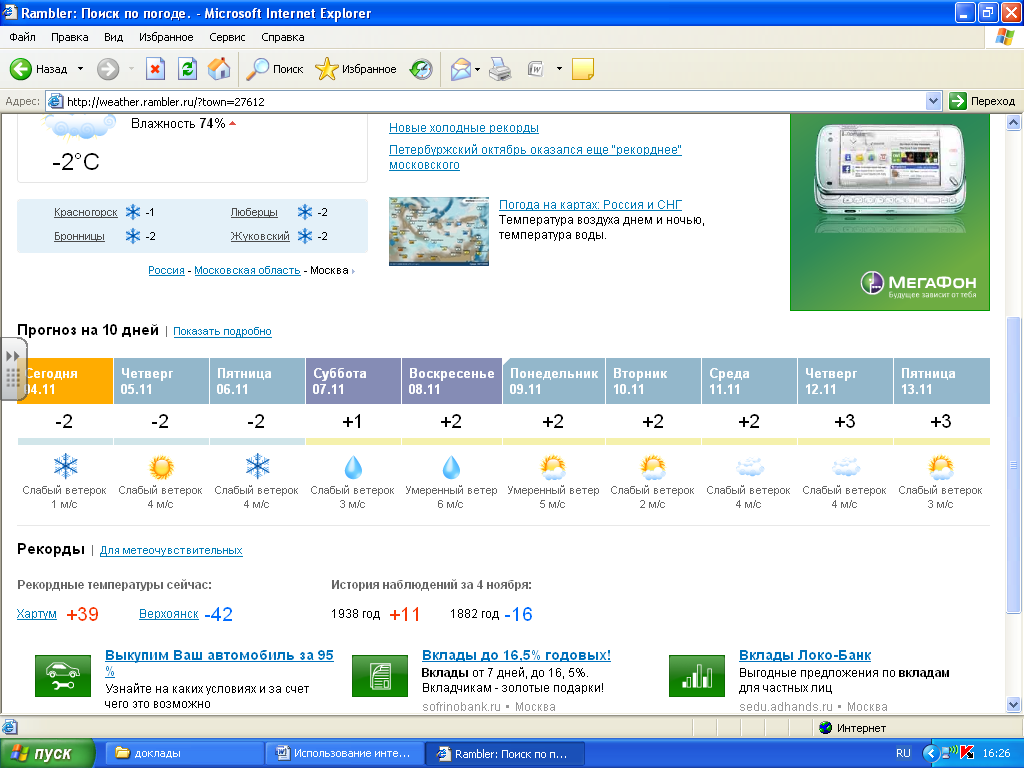This screenshot has width=1024, height=768.
Task: Open the Файл menu
Action: (x=22, y=37)
